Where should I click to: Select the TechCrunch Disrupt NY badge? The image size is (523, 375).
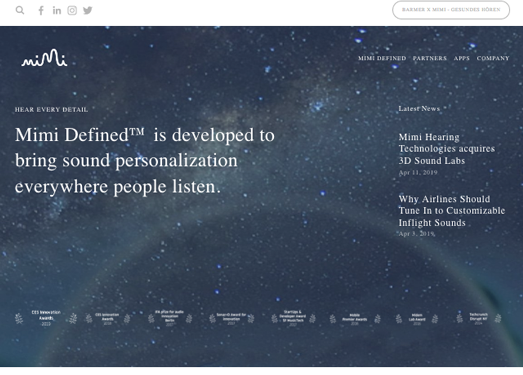[479, 318]
